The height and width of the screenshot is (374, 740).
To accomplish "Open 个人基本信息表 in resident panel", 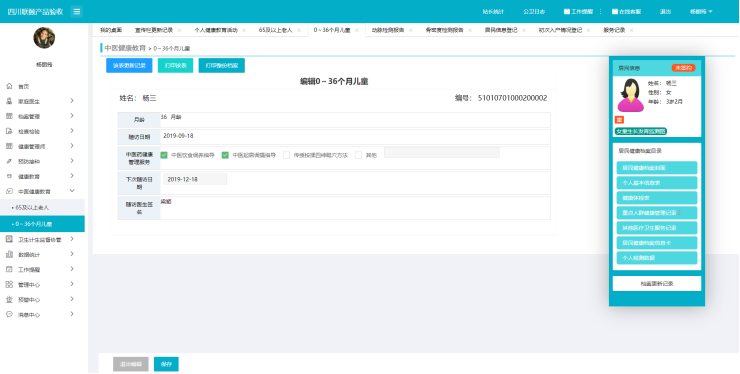I will click(x=657, y=183).
